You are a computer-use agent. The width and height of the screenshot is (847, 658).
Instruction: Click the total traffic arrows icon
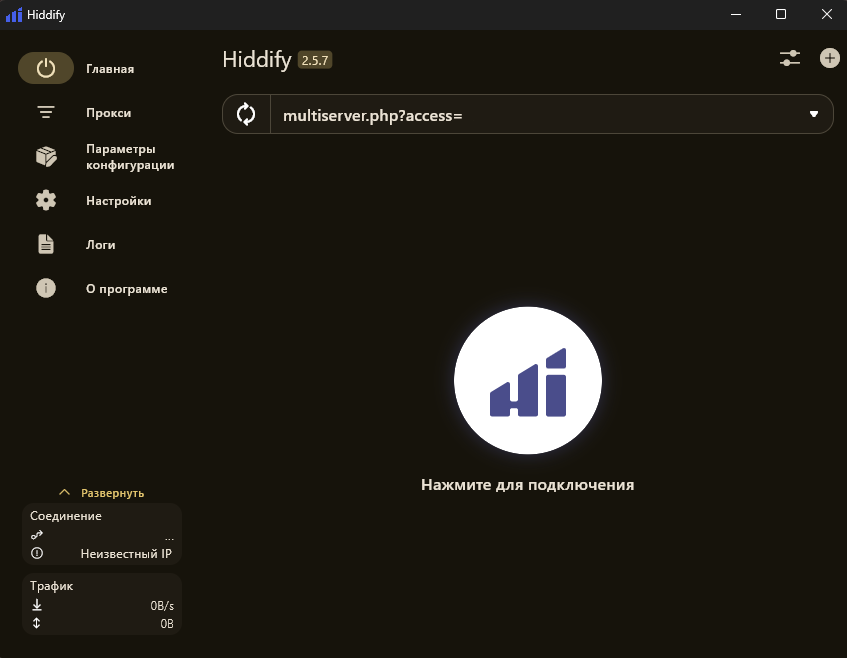coord(36,623)
